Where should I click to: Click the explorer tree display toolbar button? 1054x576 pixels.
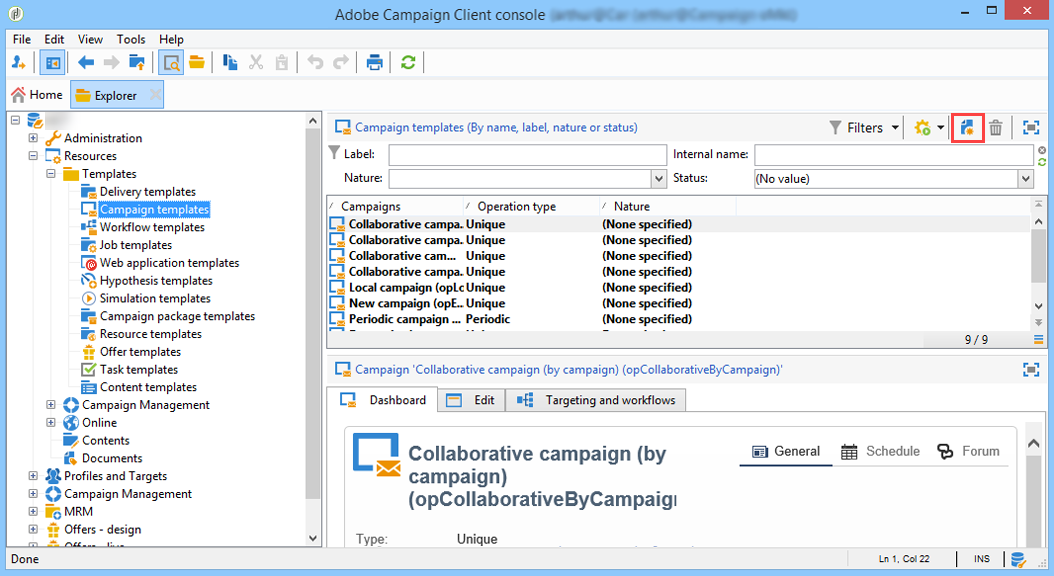pyautogui.click(x=52, y=63)
